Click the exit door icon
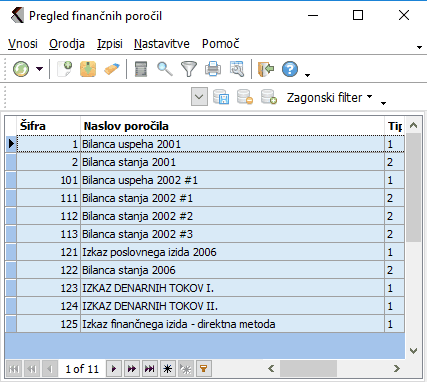Screen dimensions: 427x382 point(266,69)
